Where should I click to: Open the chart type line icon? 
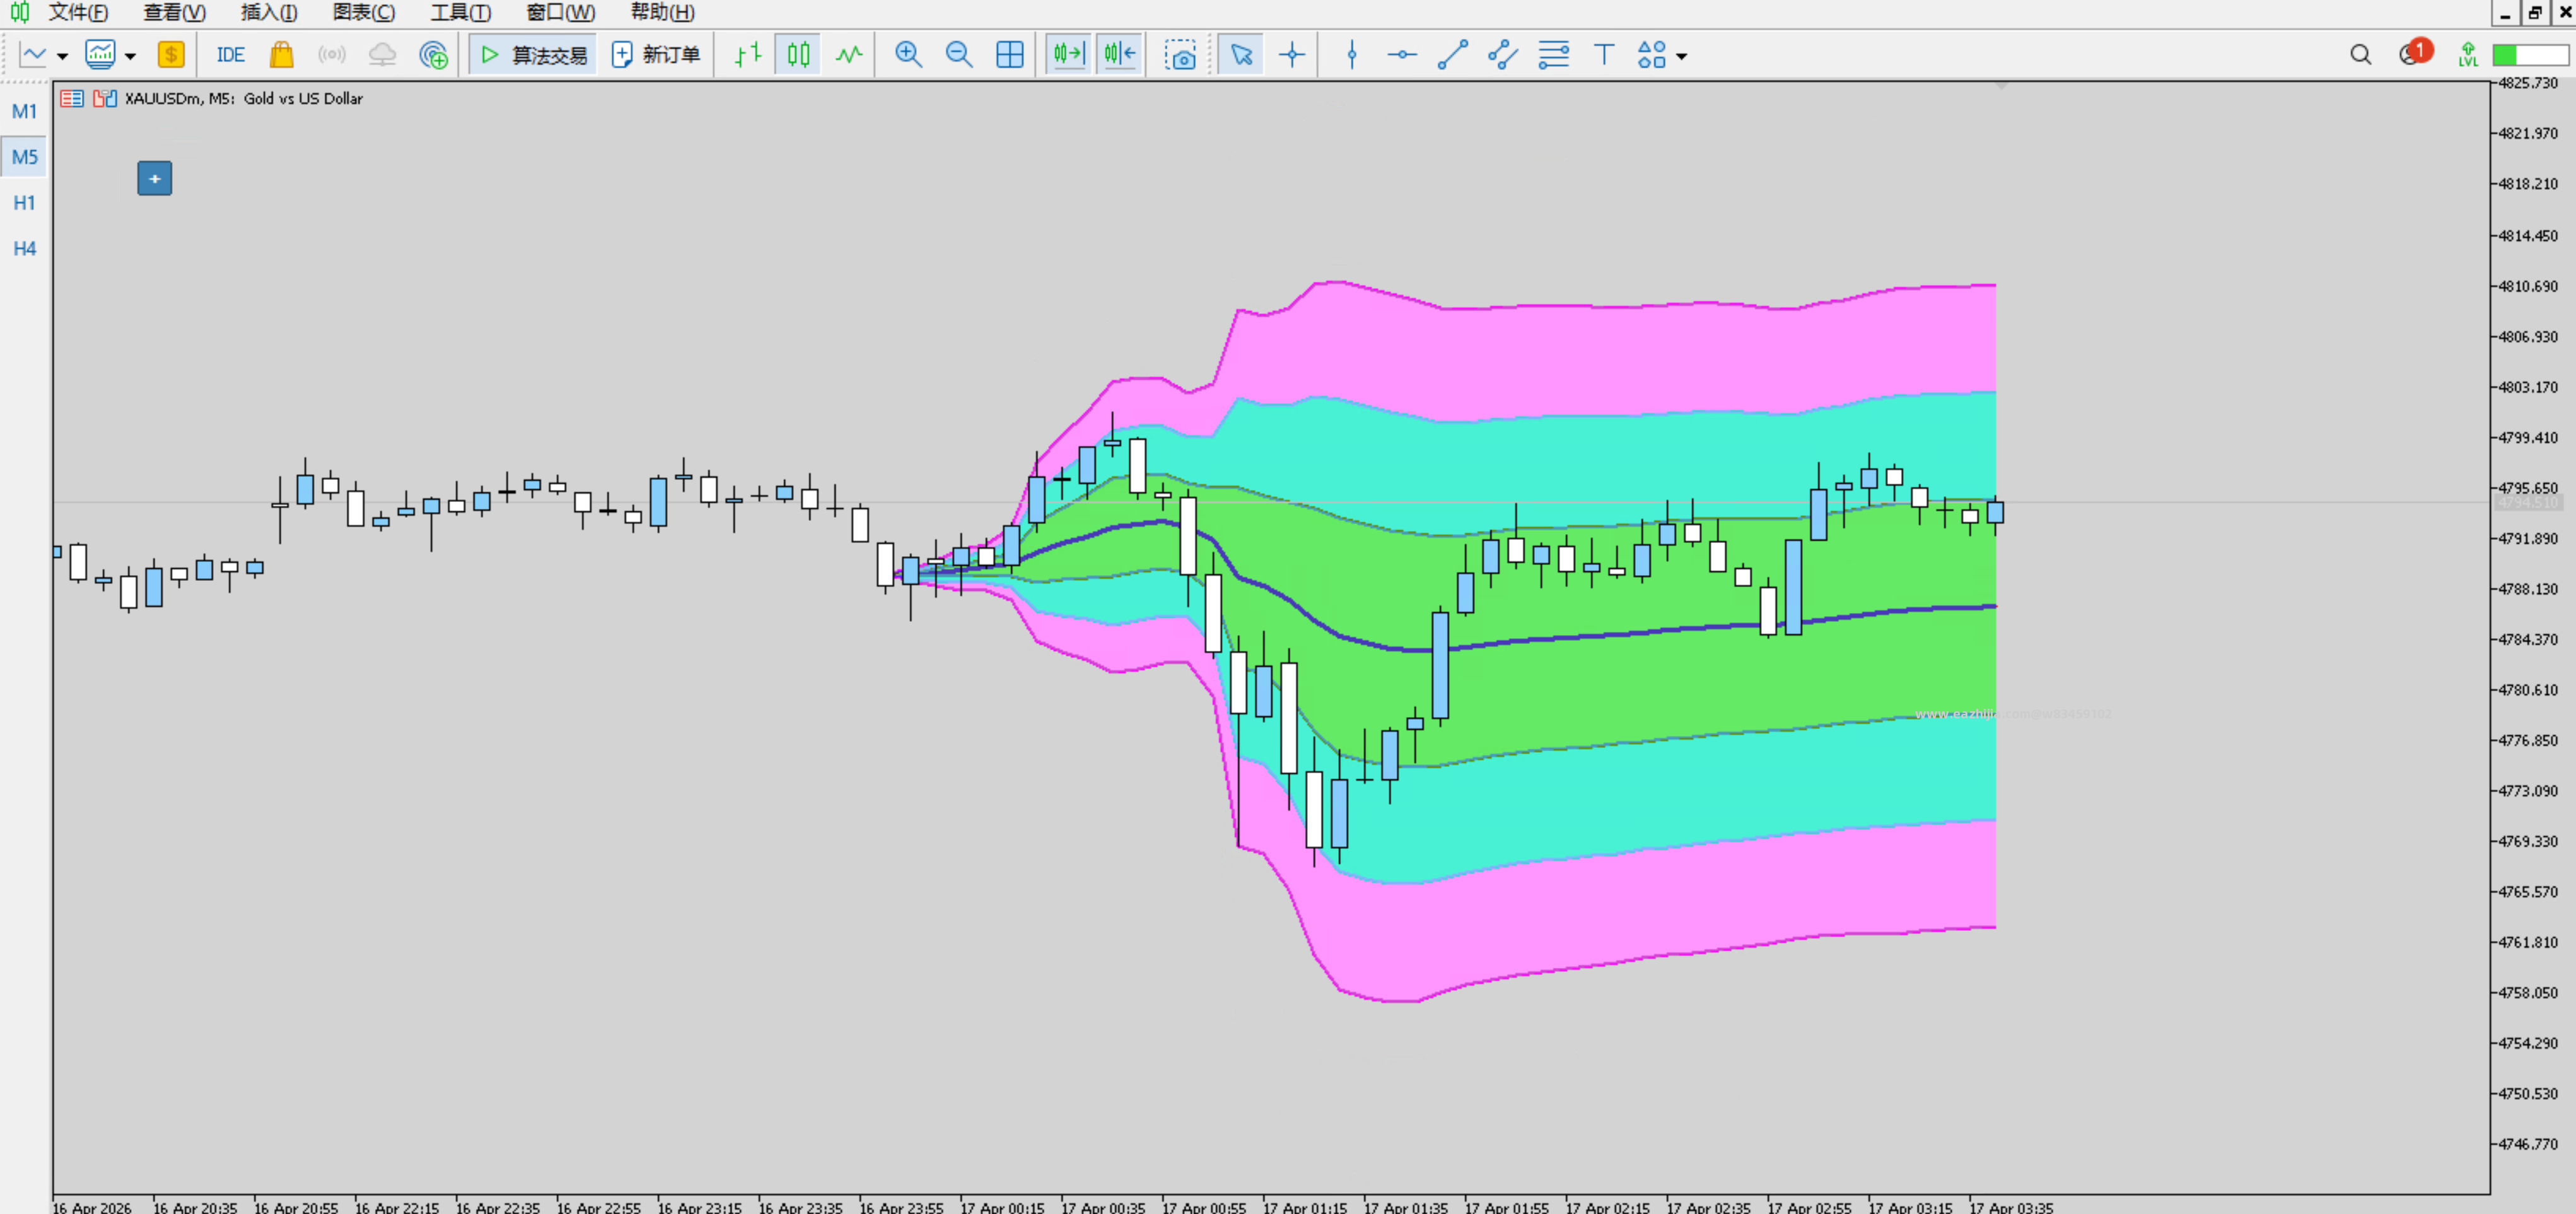(33, 55)
